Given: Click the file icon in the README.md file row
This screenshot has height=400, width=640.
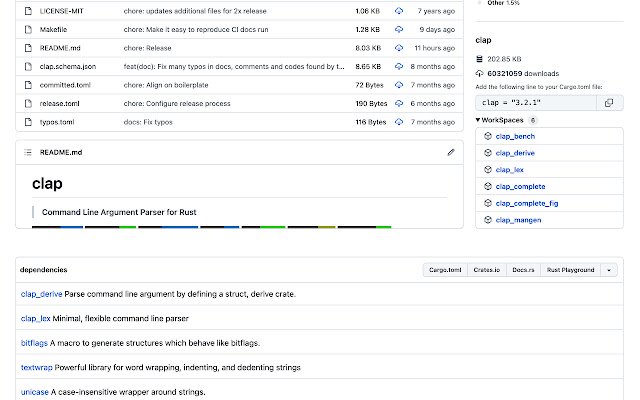Looking at the screenshot, I should click(x=28, y=48).
